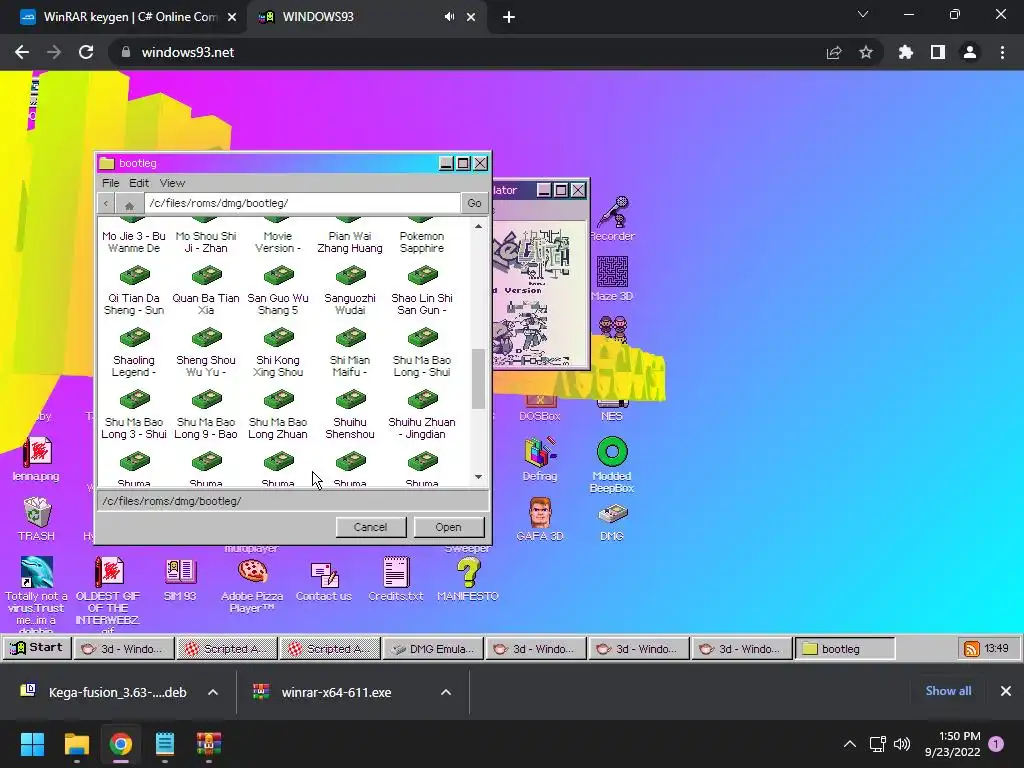Click the Go button beside path field
Screen dimensions: 1024x768
click(x=475, y=203)
